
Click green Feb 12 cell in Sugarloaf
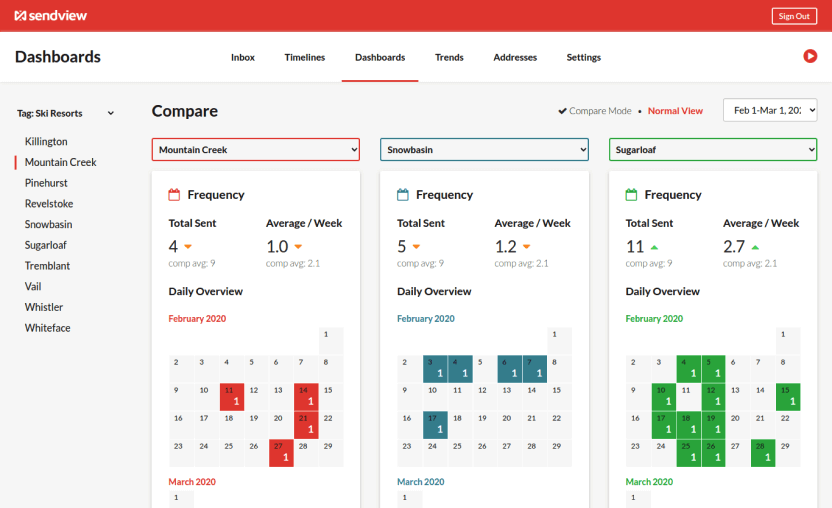point(713,397)
